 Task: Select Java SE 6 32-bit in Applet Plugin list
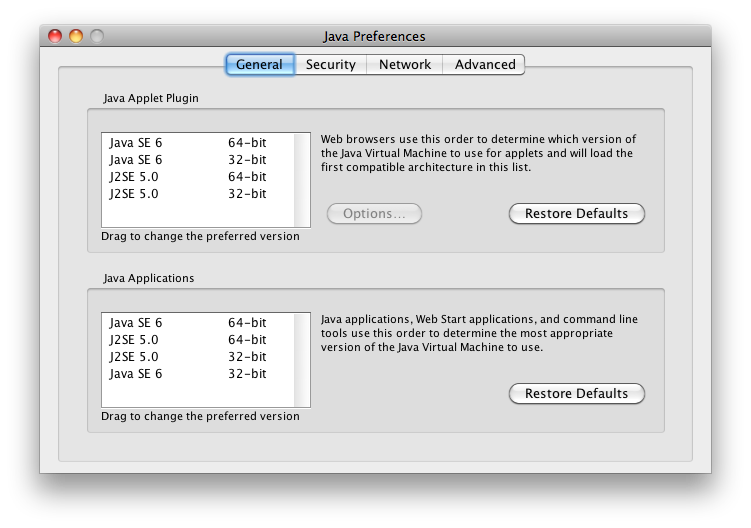click(x=198, y=160)
